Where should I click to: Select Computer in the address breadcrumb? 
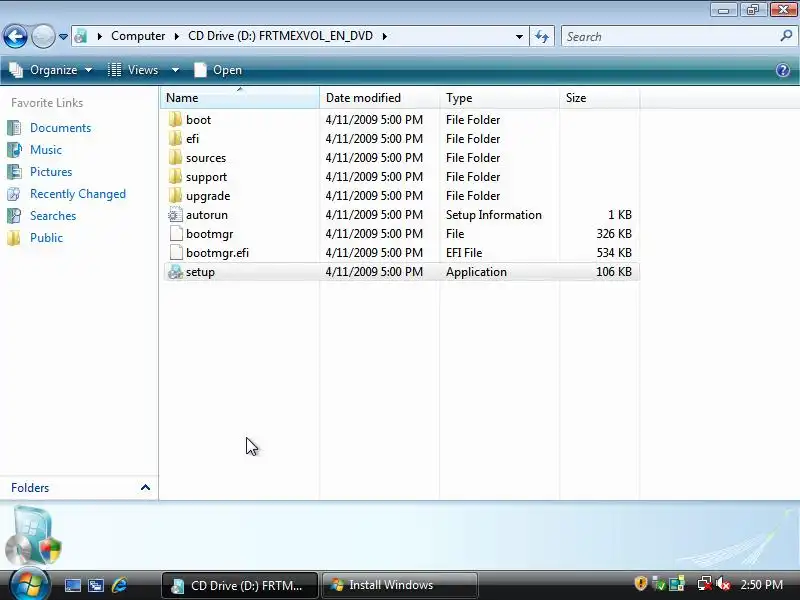[138, 36]
